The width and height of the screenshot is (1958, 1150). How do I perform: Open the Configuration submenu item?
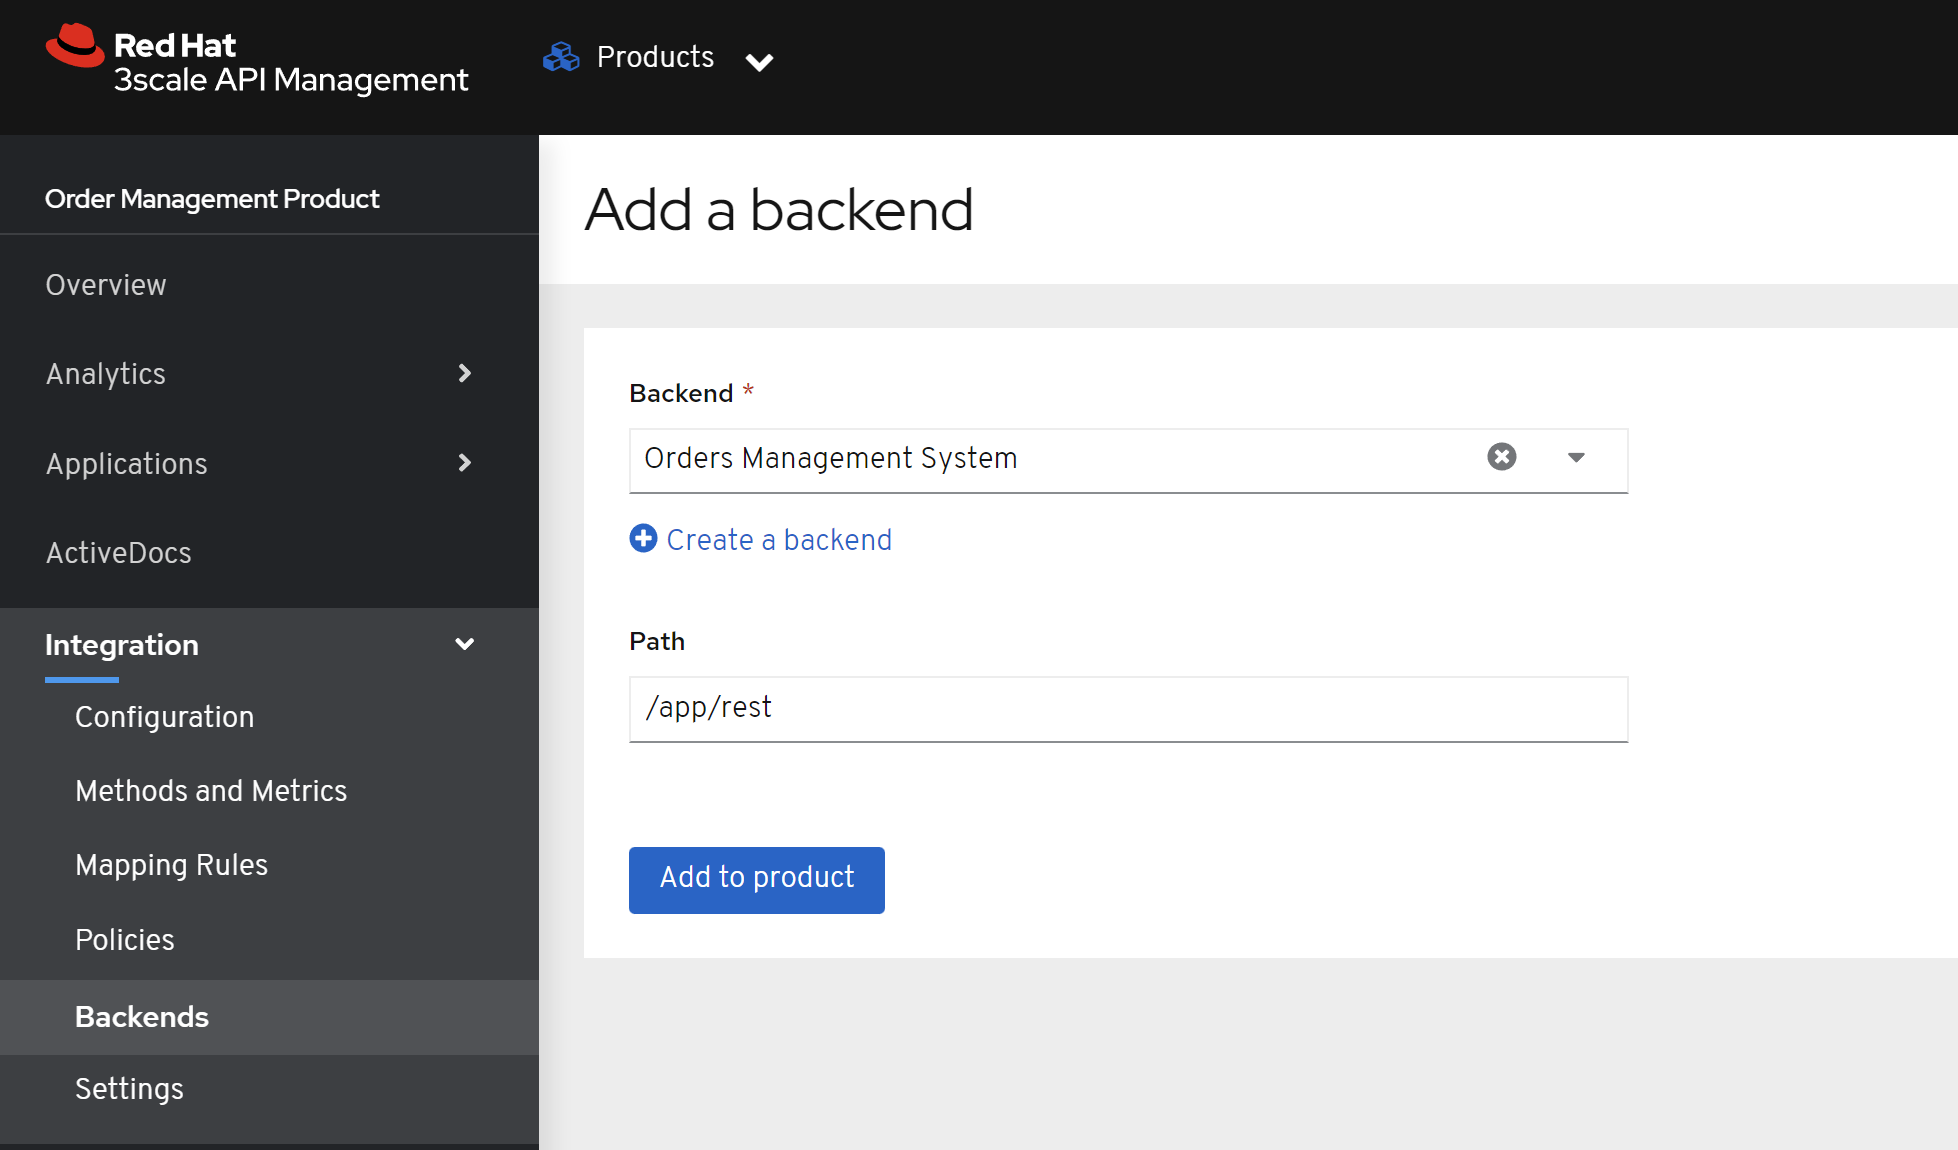tap(164, 717)
